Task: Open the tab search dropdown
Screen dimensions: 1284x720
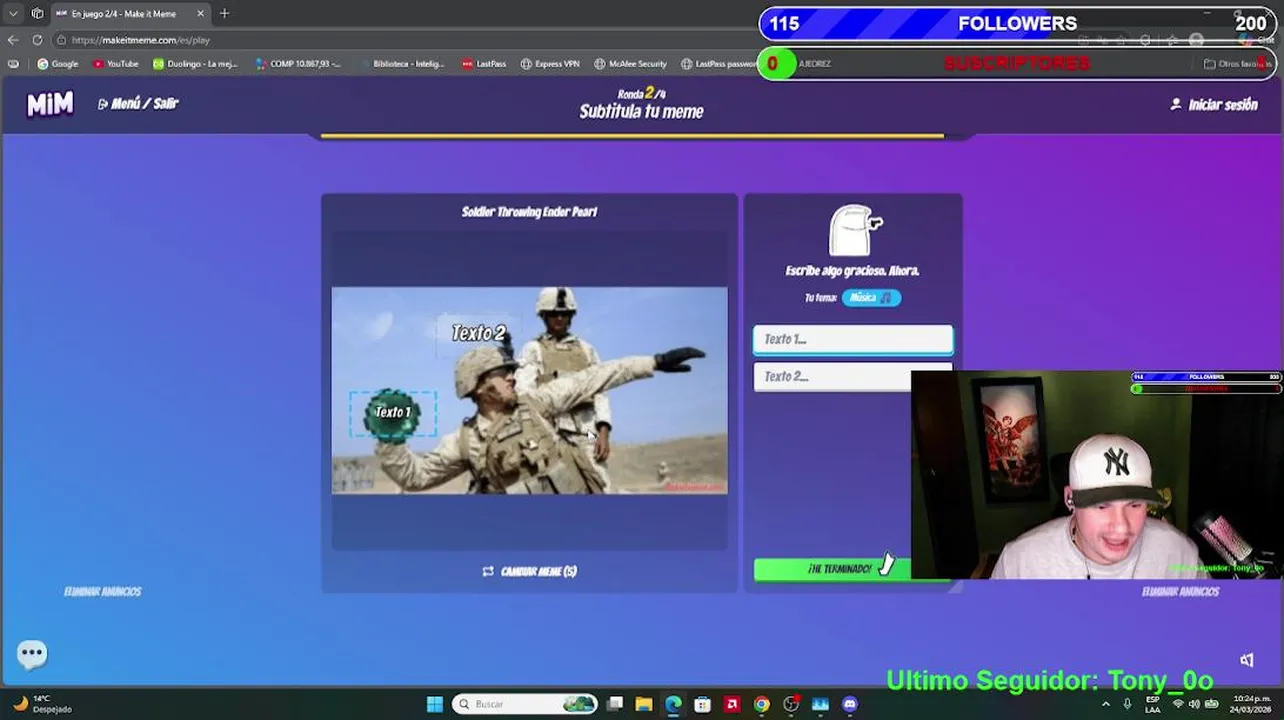Action: [x=13, y=13]
